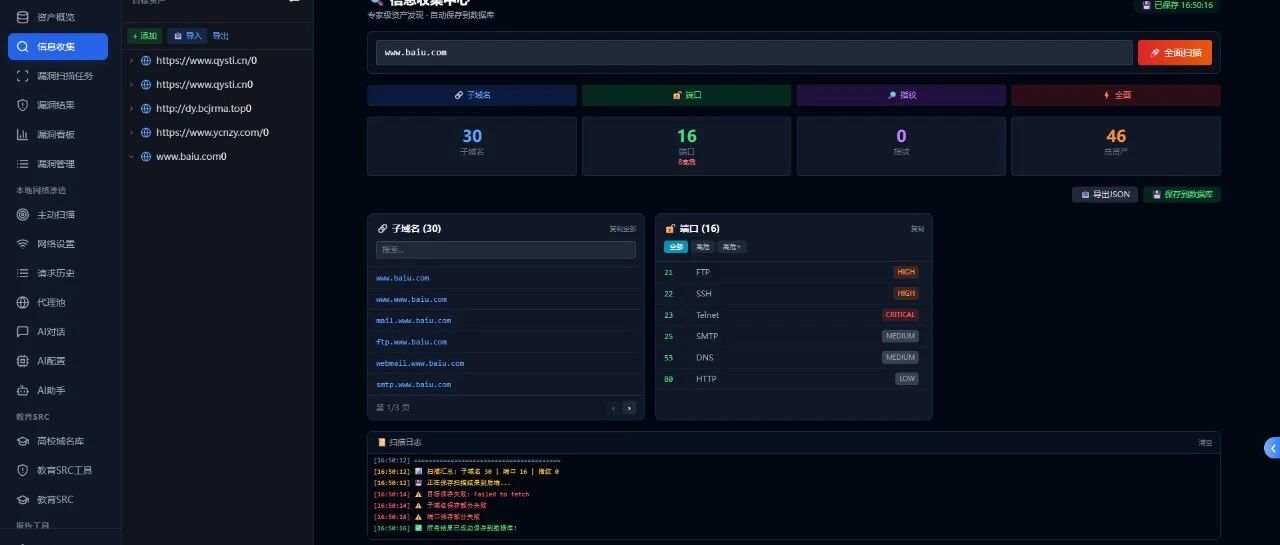Click the blue side-panel collapse arrow
Screen dimensions: 1280x545
pyautogui.click(x=1272, y=447)
